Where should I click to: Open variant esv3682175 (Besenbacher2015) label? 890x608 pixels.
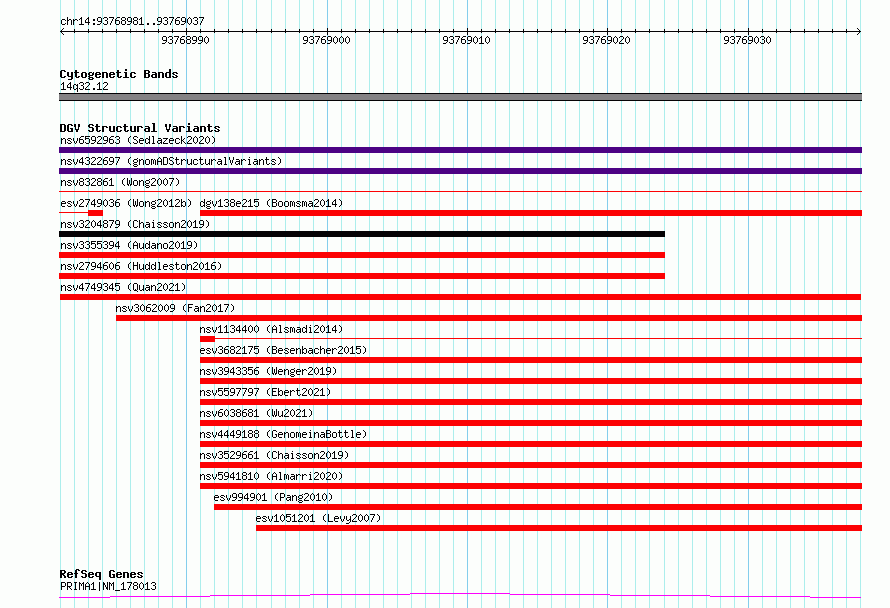click(x=283, y=350)
